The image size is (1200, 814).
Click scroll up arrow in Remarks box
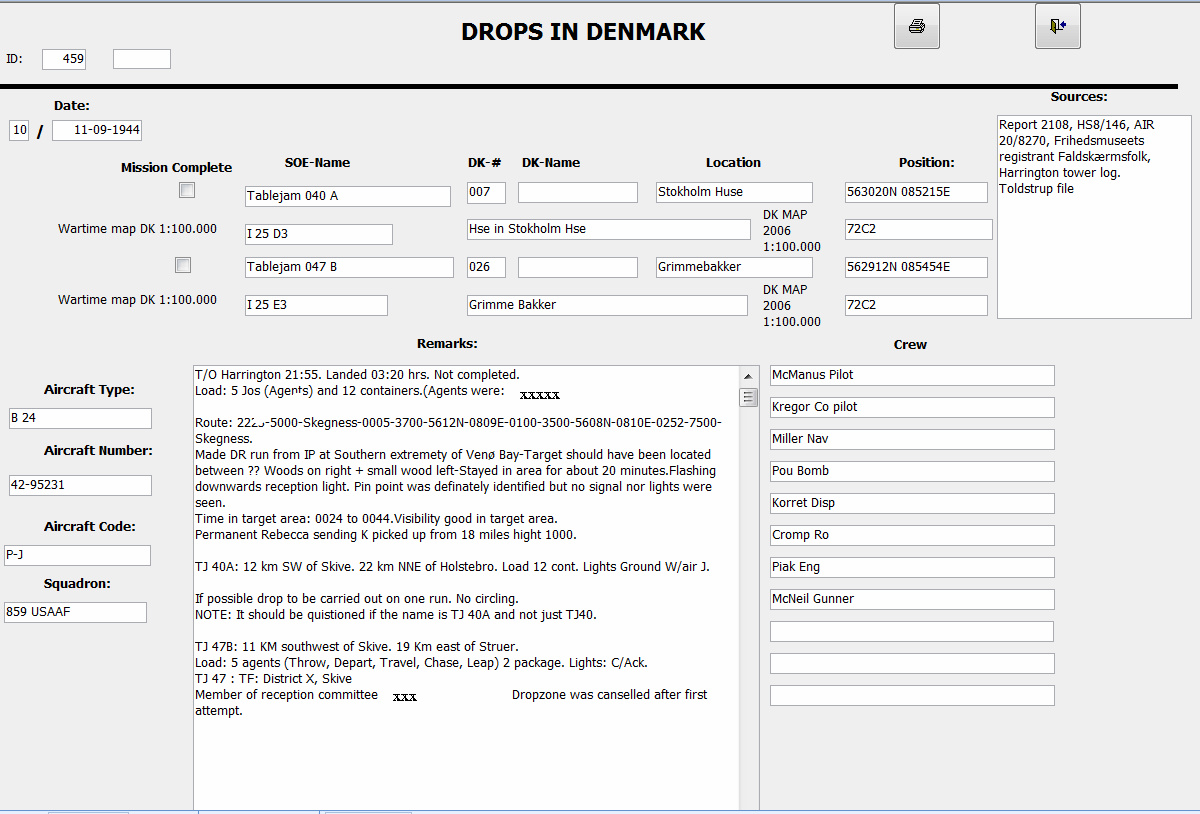pos(748,375)
